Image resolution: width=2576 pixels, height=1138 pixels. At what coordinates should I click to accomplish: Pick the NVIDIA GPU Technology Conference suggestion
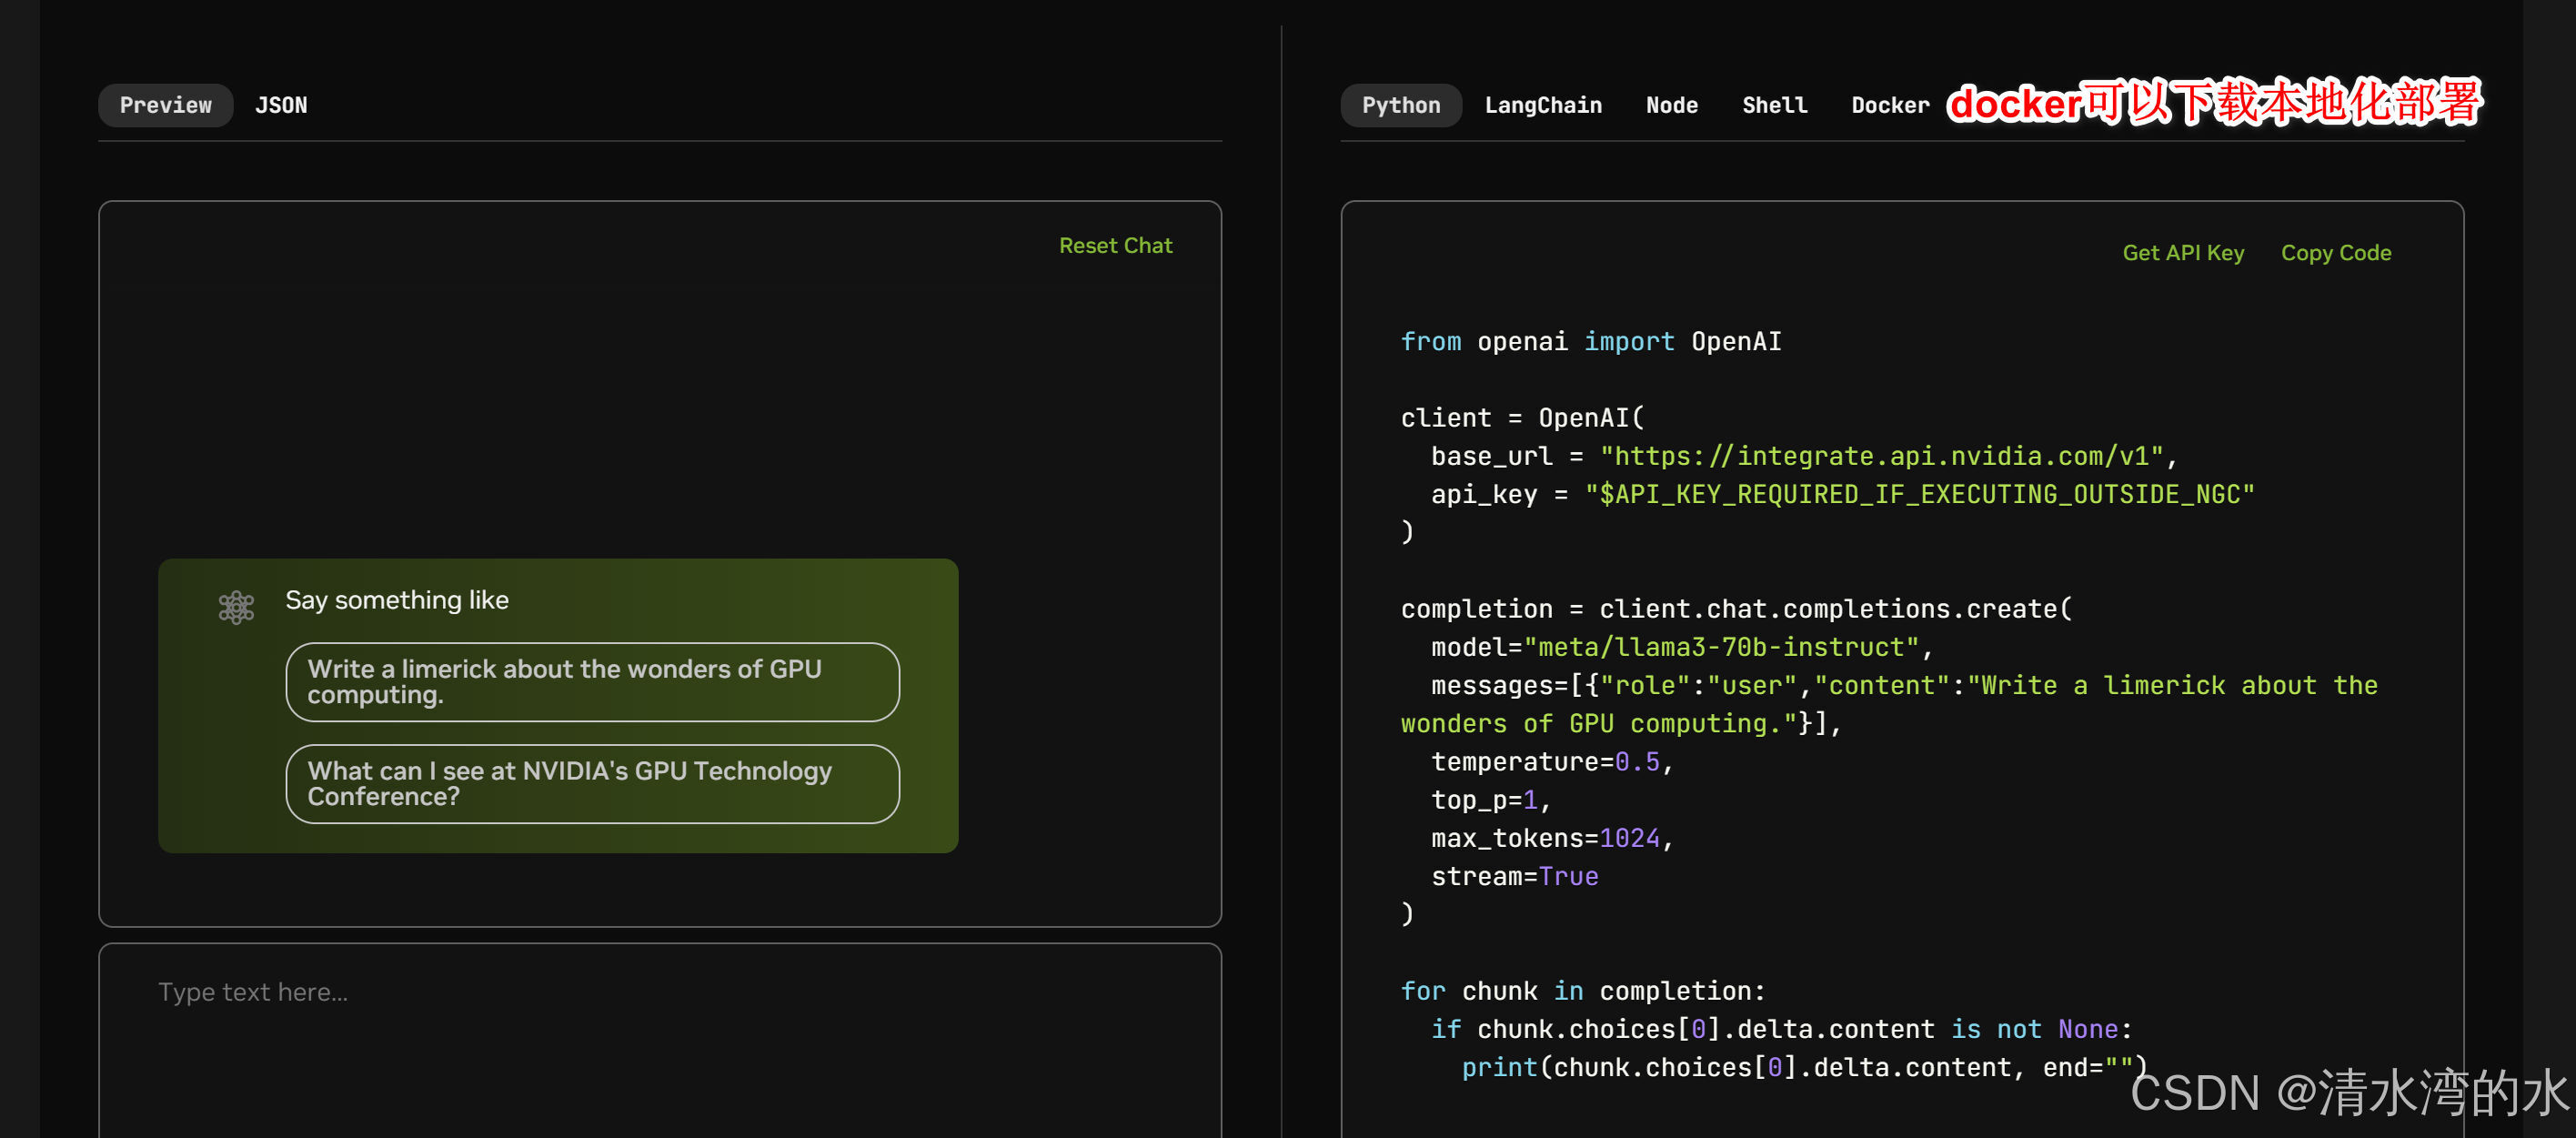pos(592,783)
